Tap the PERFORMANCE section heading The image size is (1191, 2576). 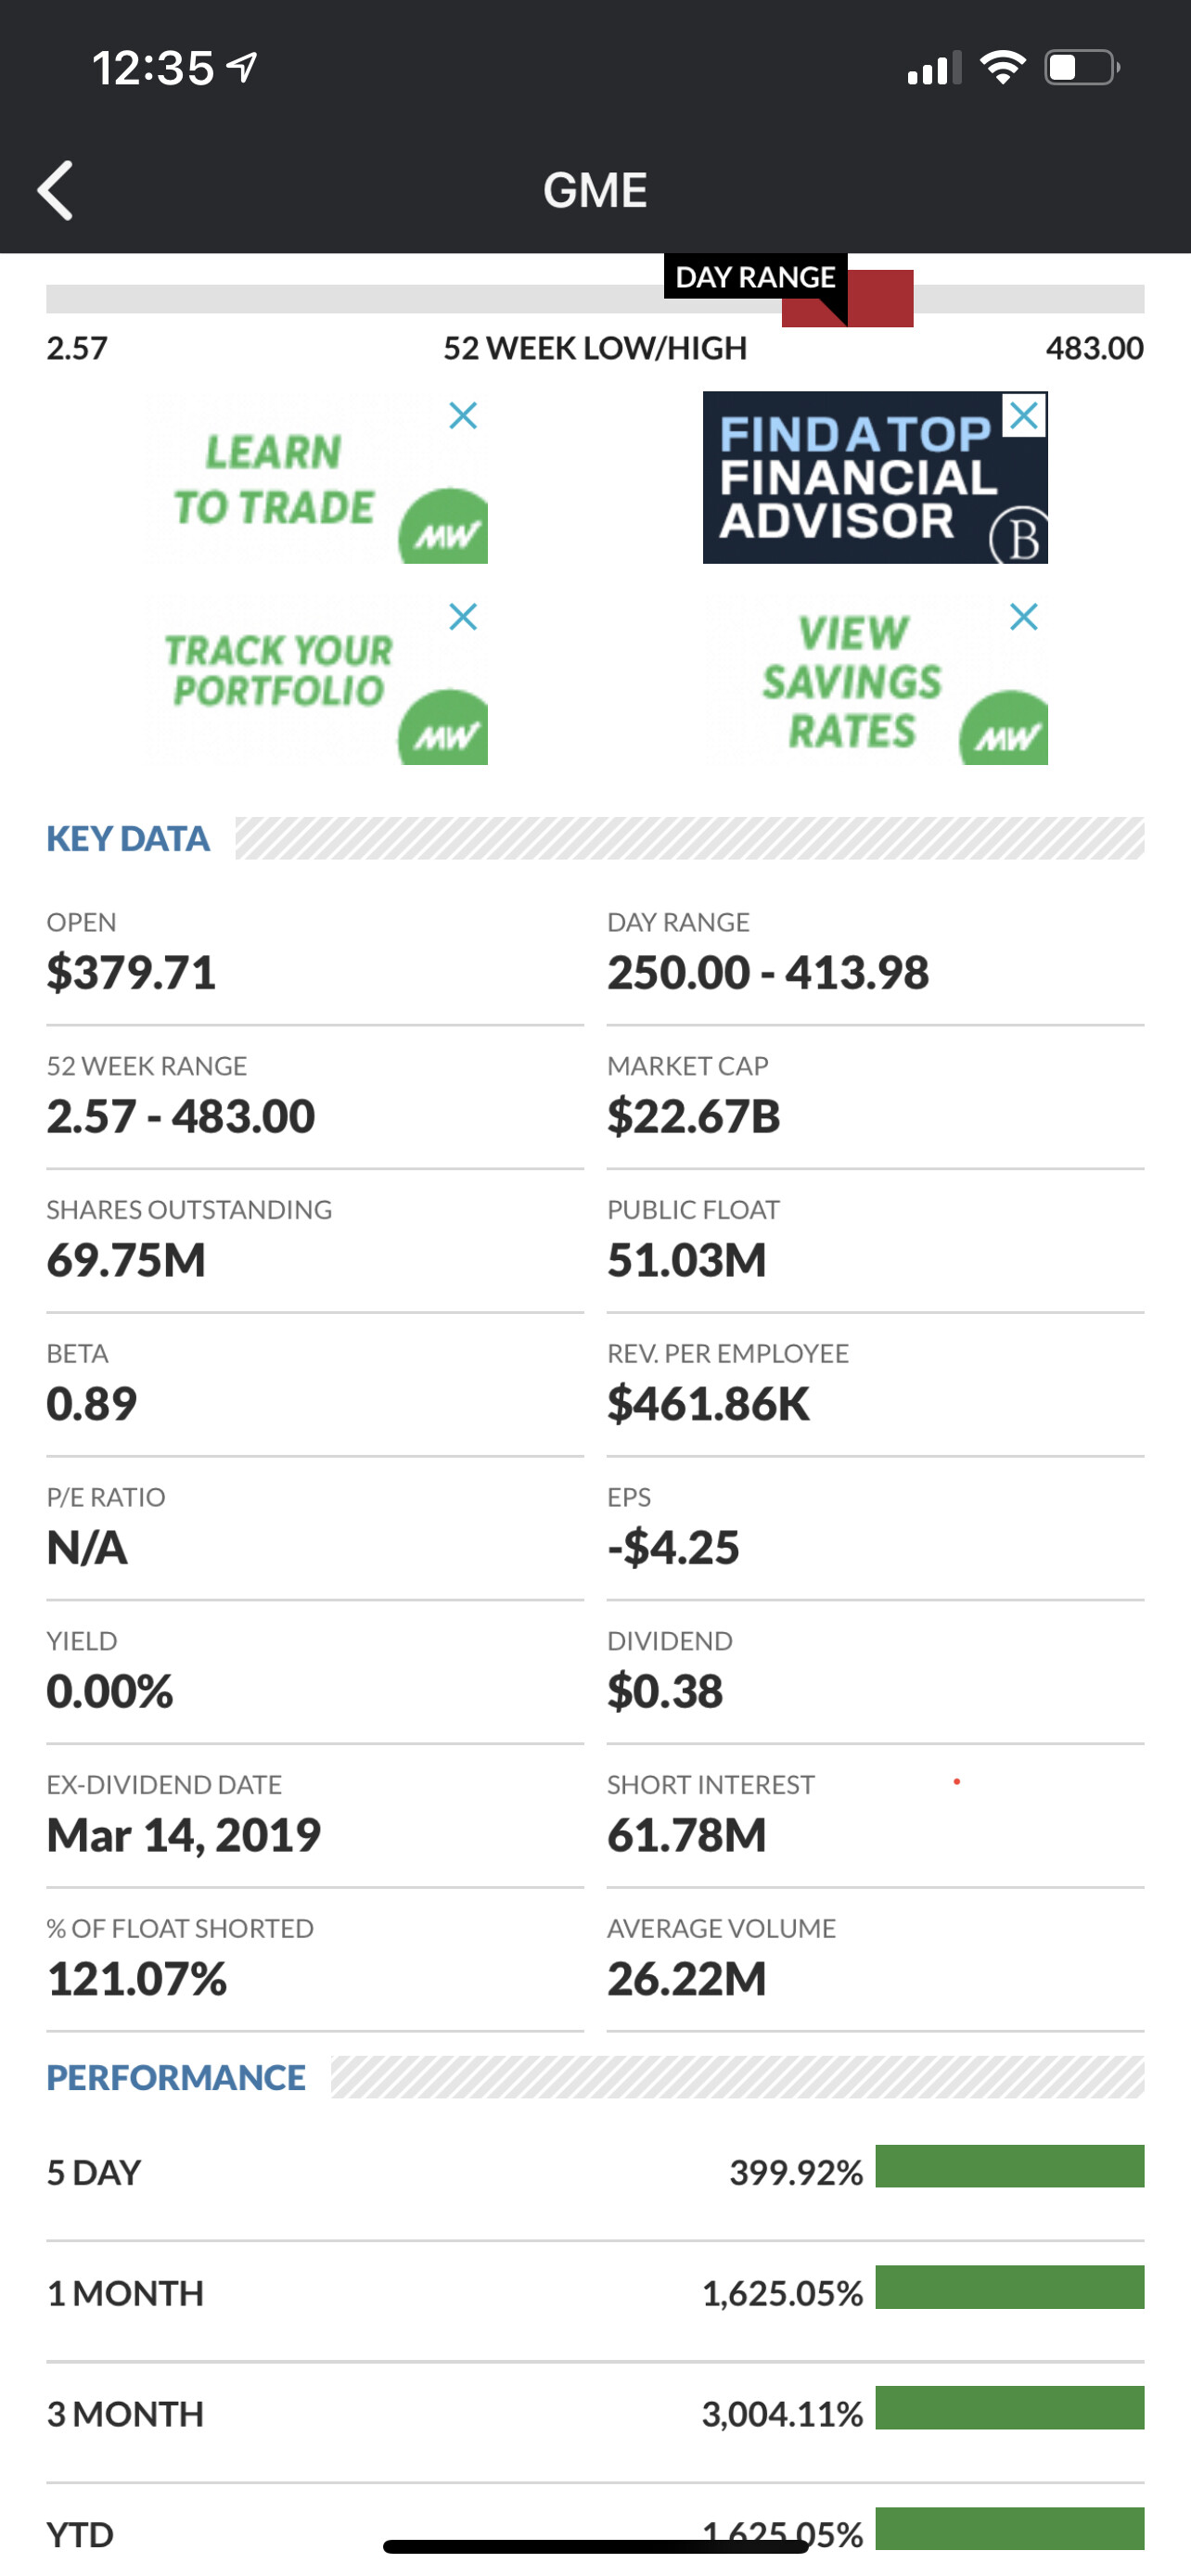pos(176,2078)
